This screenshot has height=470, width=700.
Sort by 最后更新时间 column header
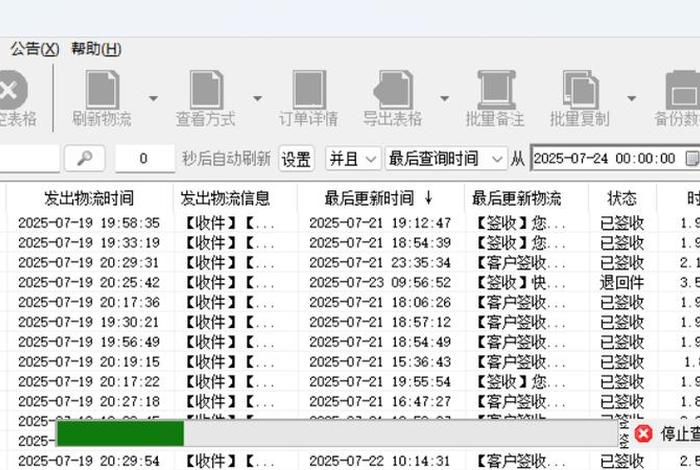[380, 198]
